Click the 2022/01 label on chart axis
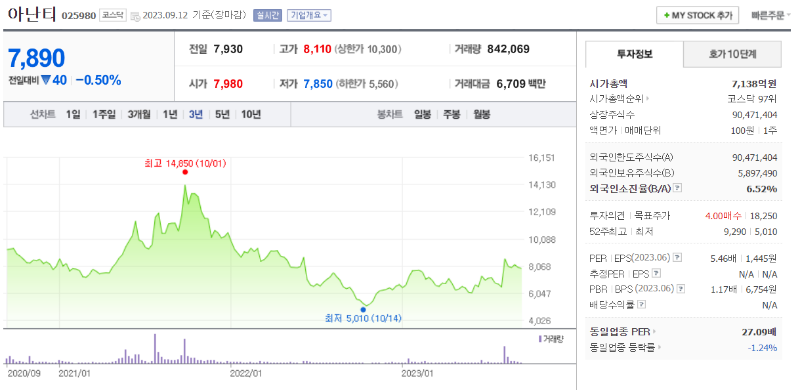Screen dimensions: 800x390 coord(246,373)
